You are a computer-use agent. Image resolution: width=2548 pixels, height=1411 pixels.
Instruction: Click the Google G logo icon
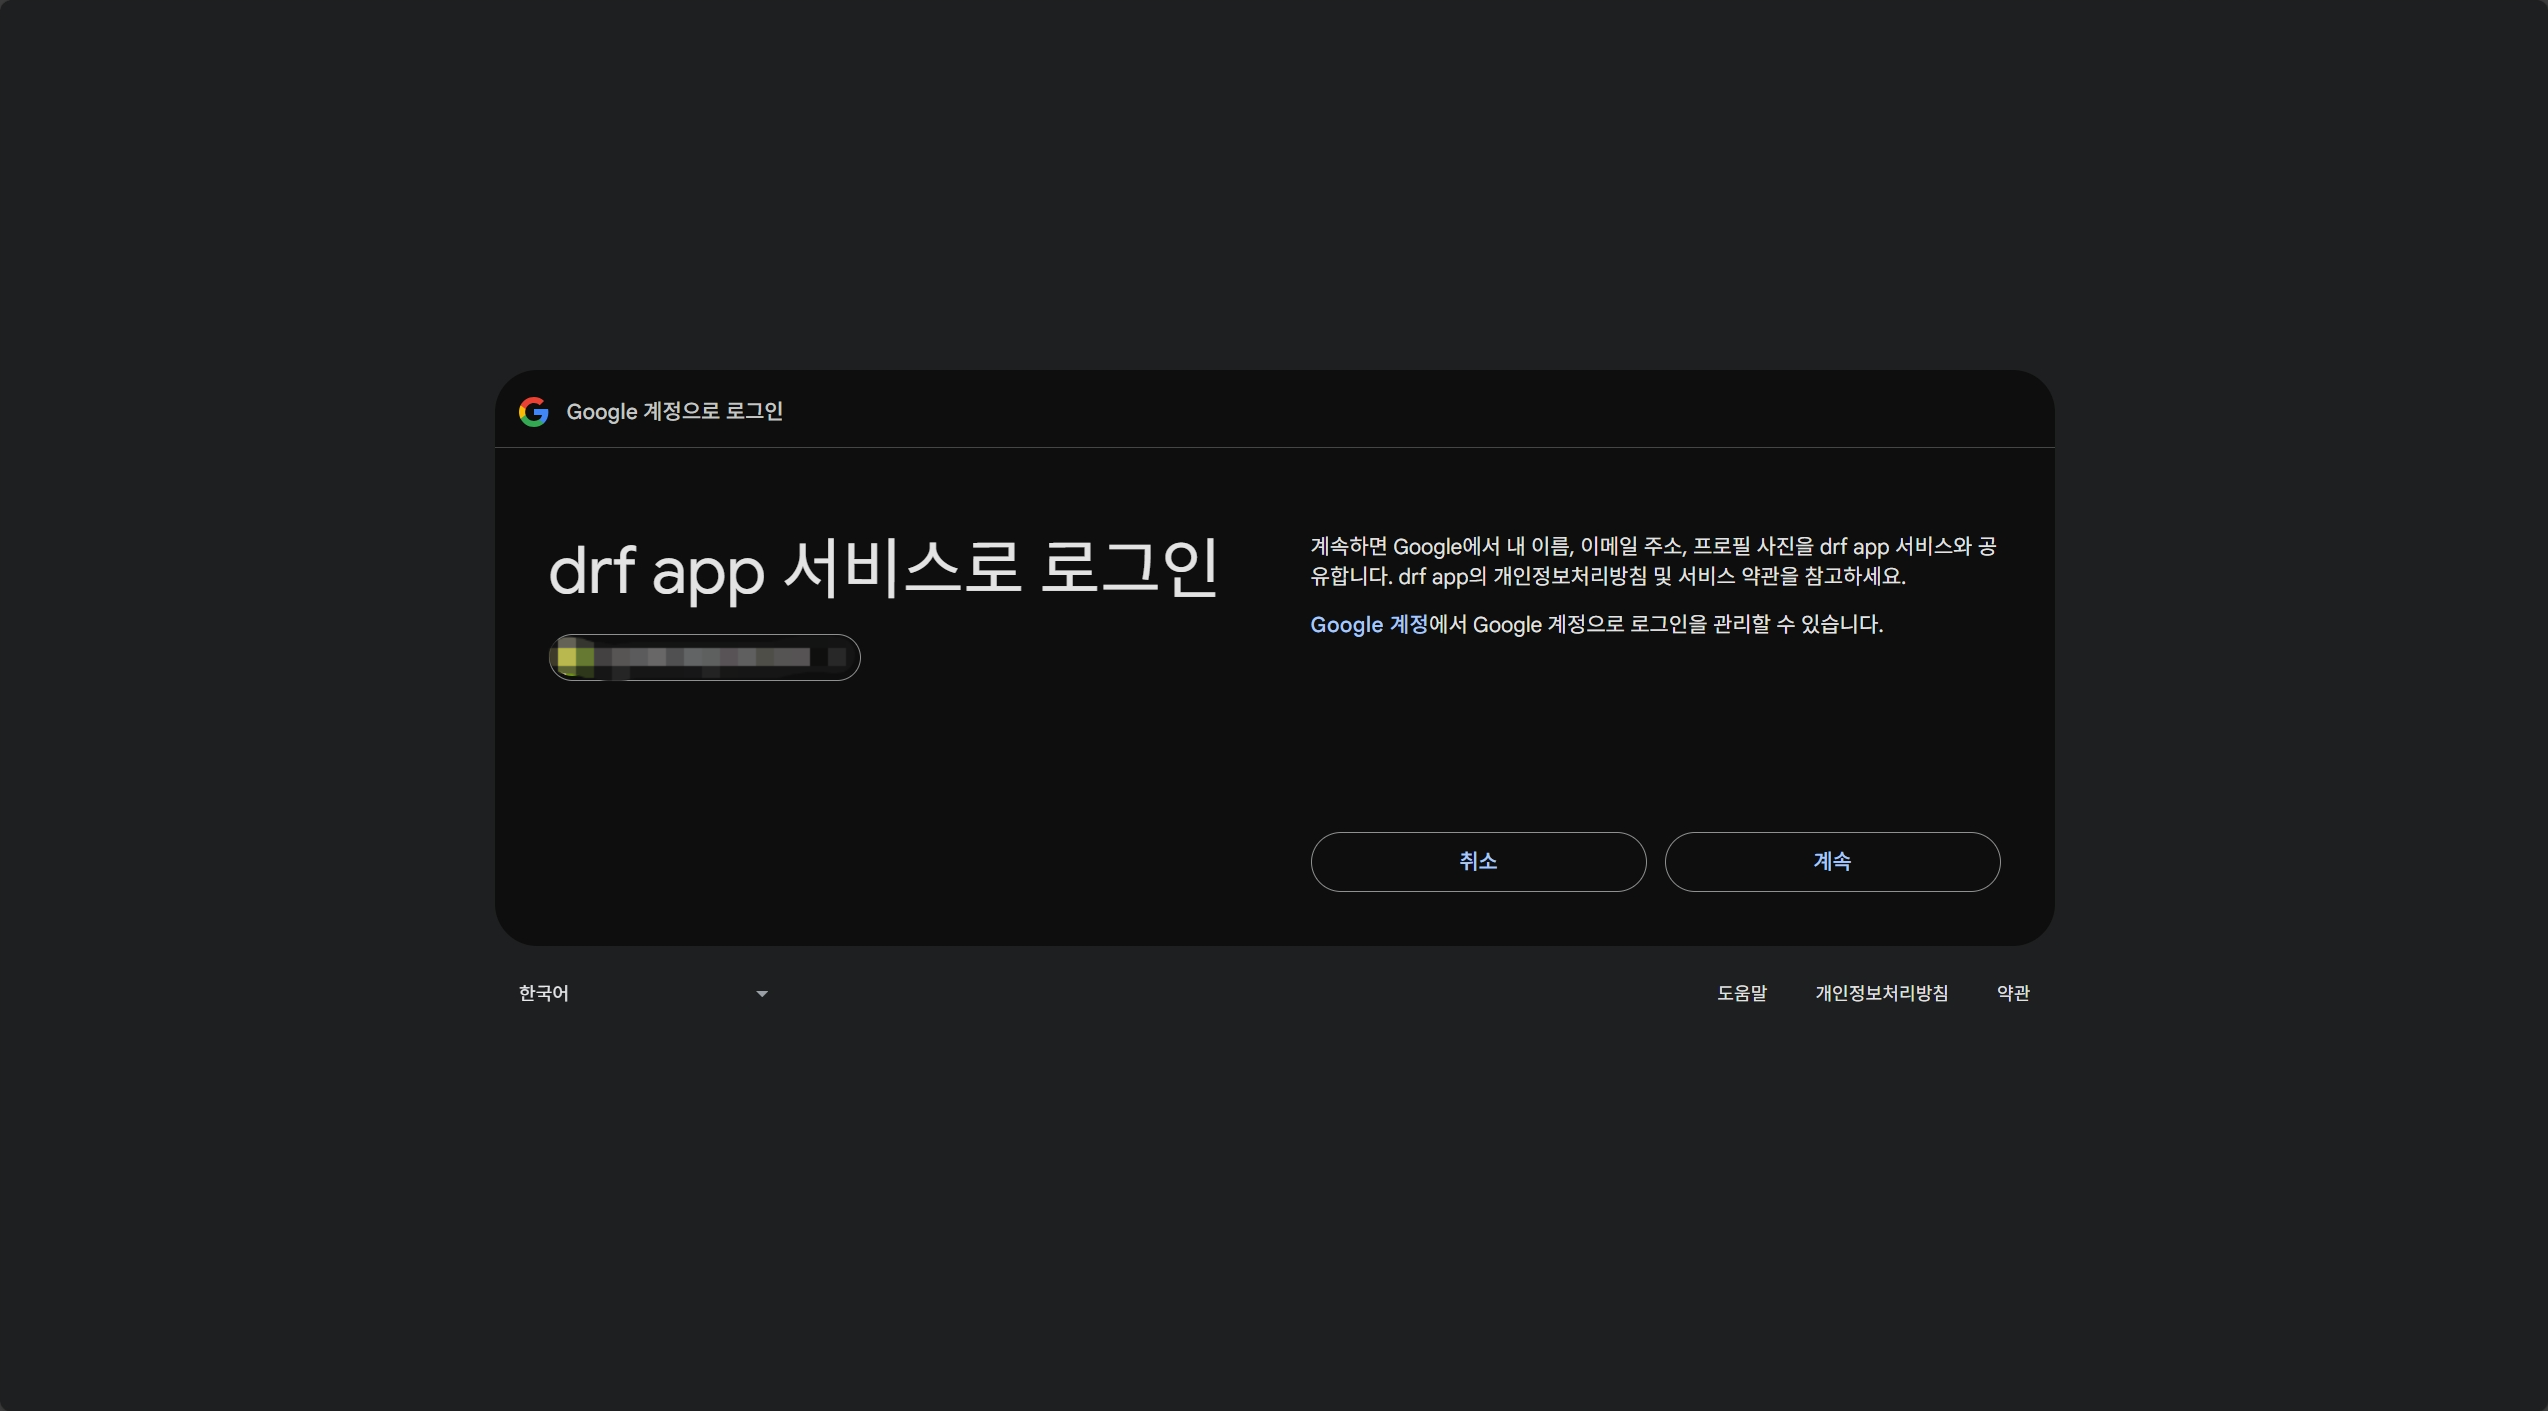tap(534, 412)
